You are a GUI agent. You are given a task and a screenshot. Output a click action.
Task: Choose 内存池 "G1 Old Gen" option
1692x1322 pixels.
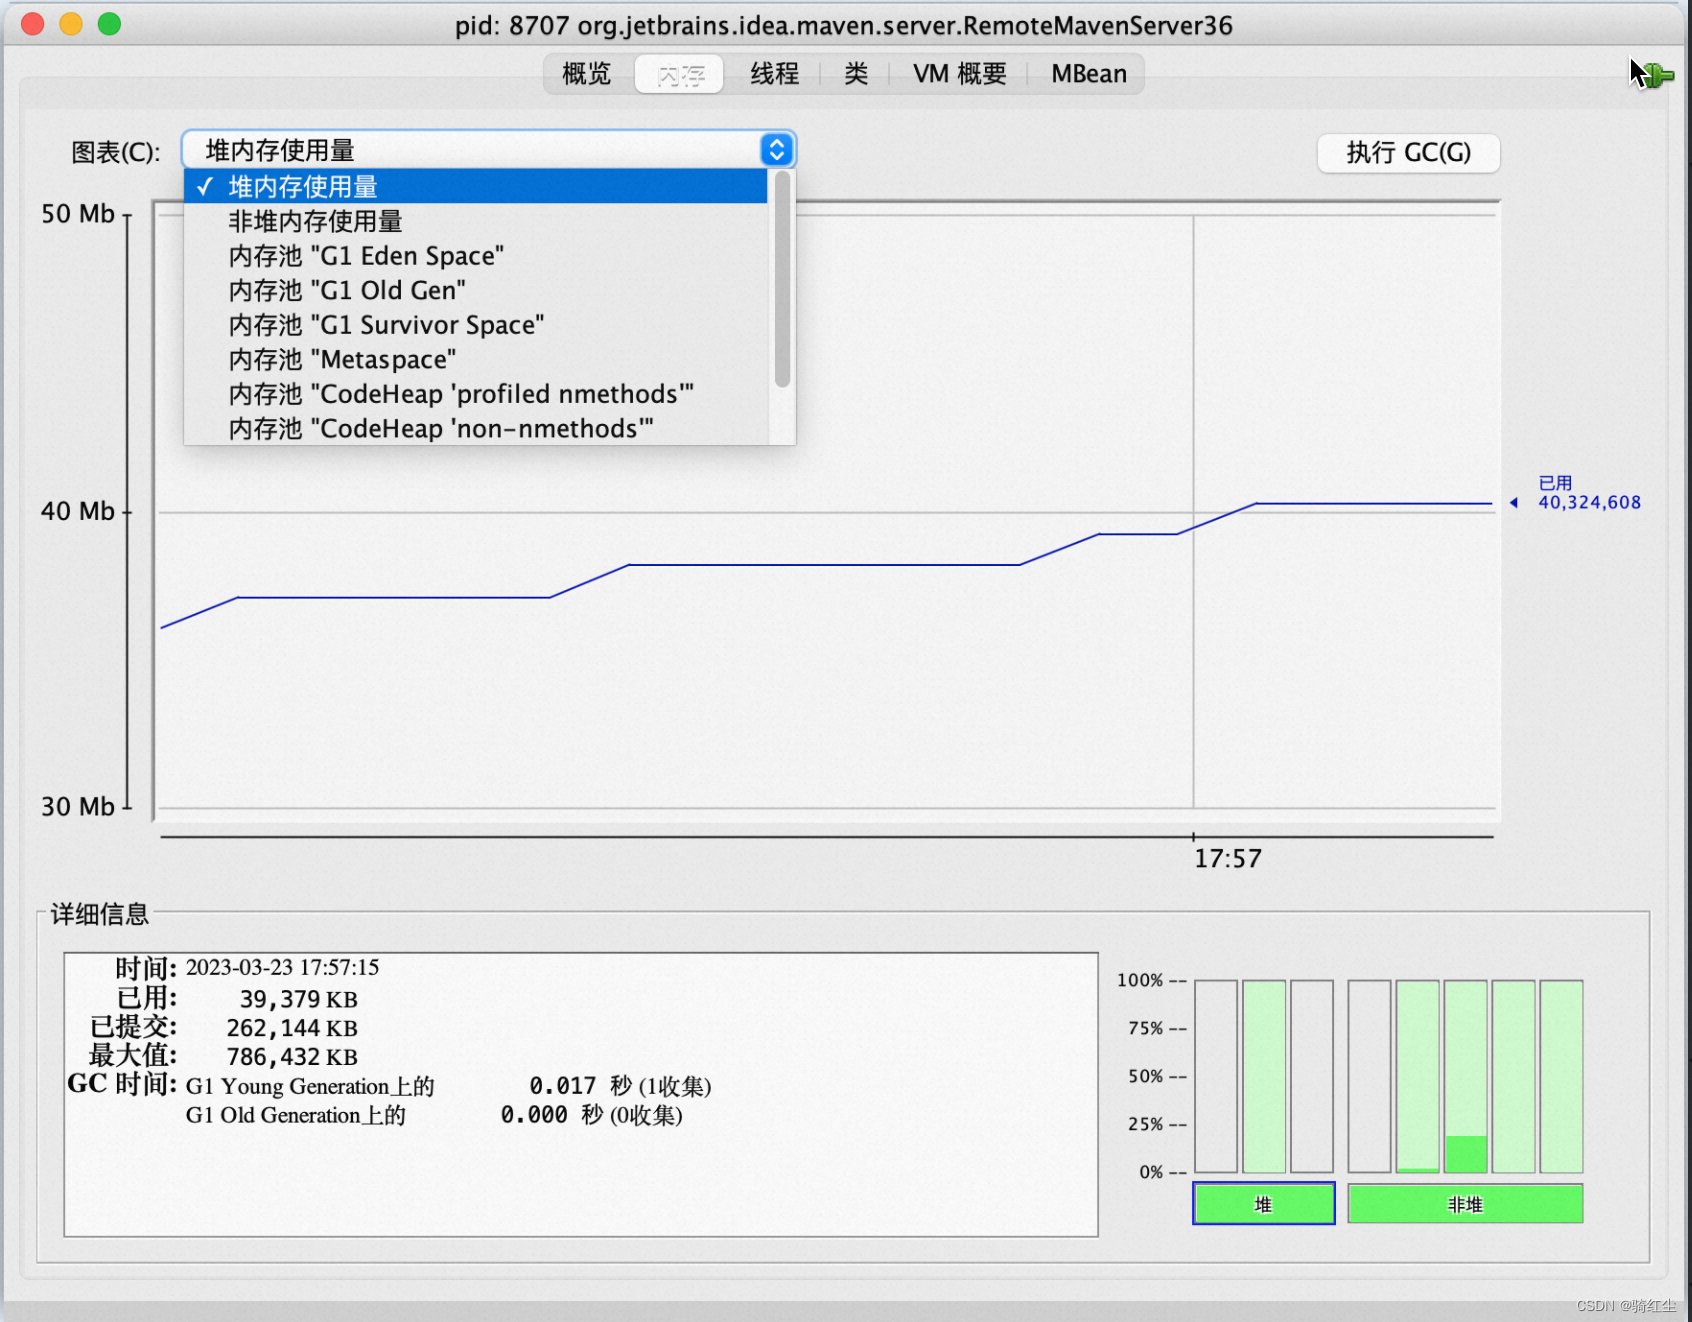tap(476, 290)
